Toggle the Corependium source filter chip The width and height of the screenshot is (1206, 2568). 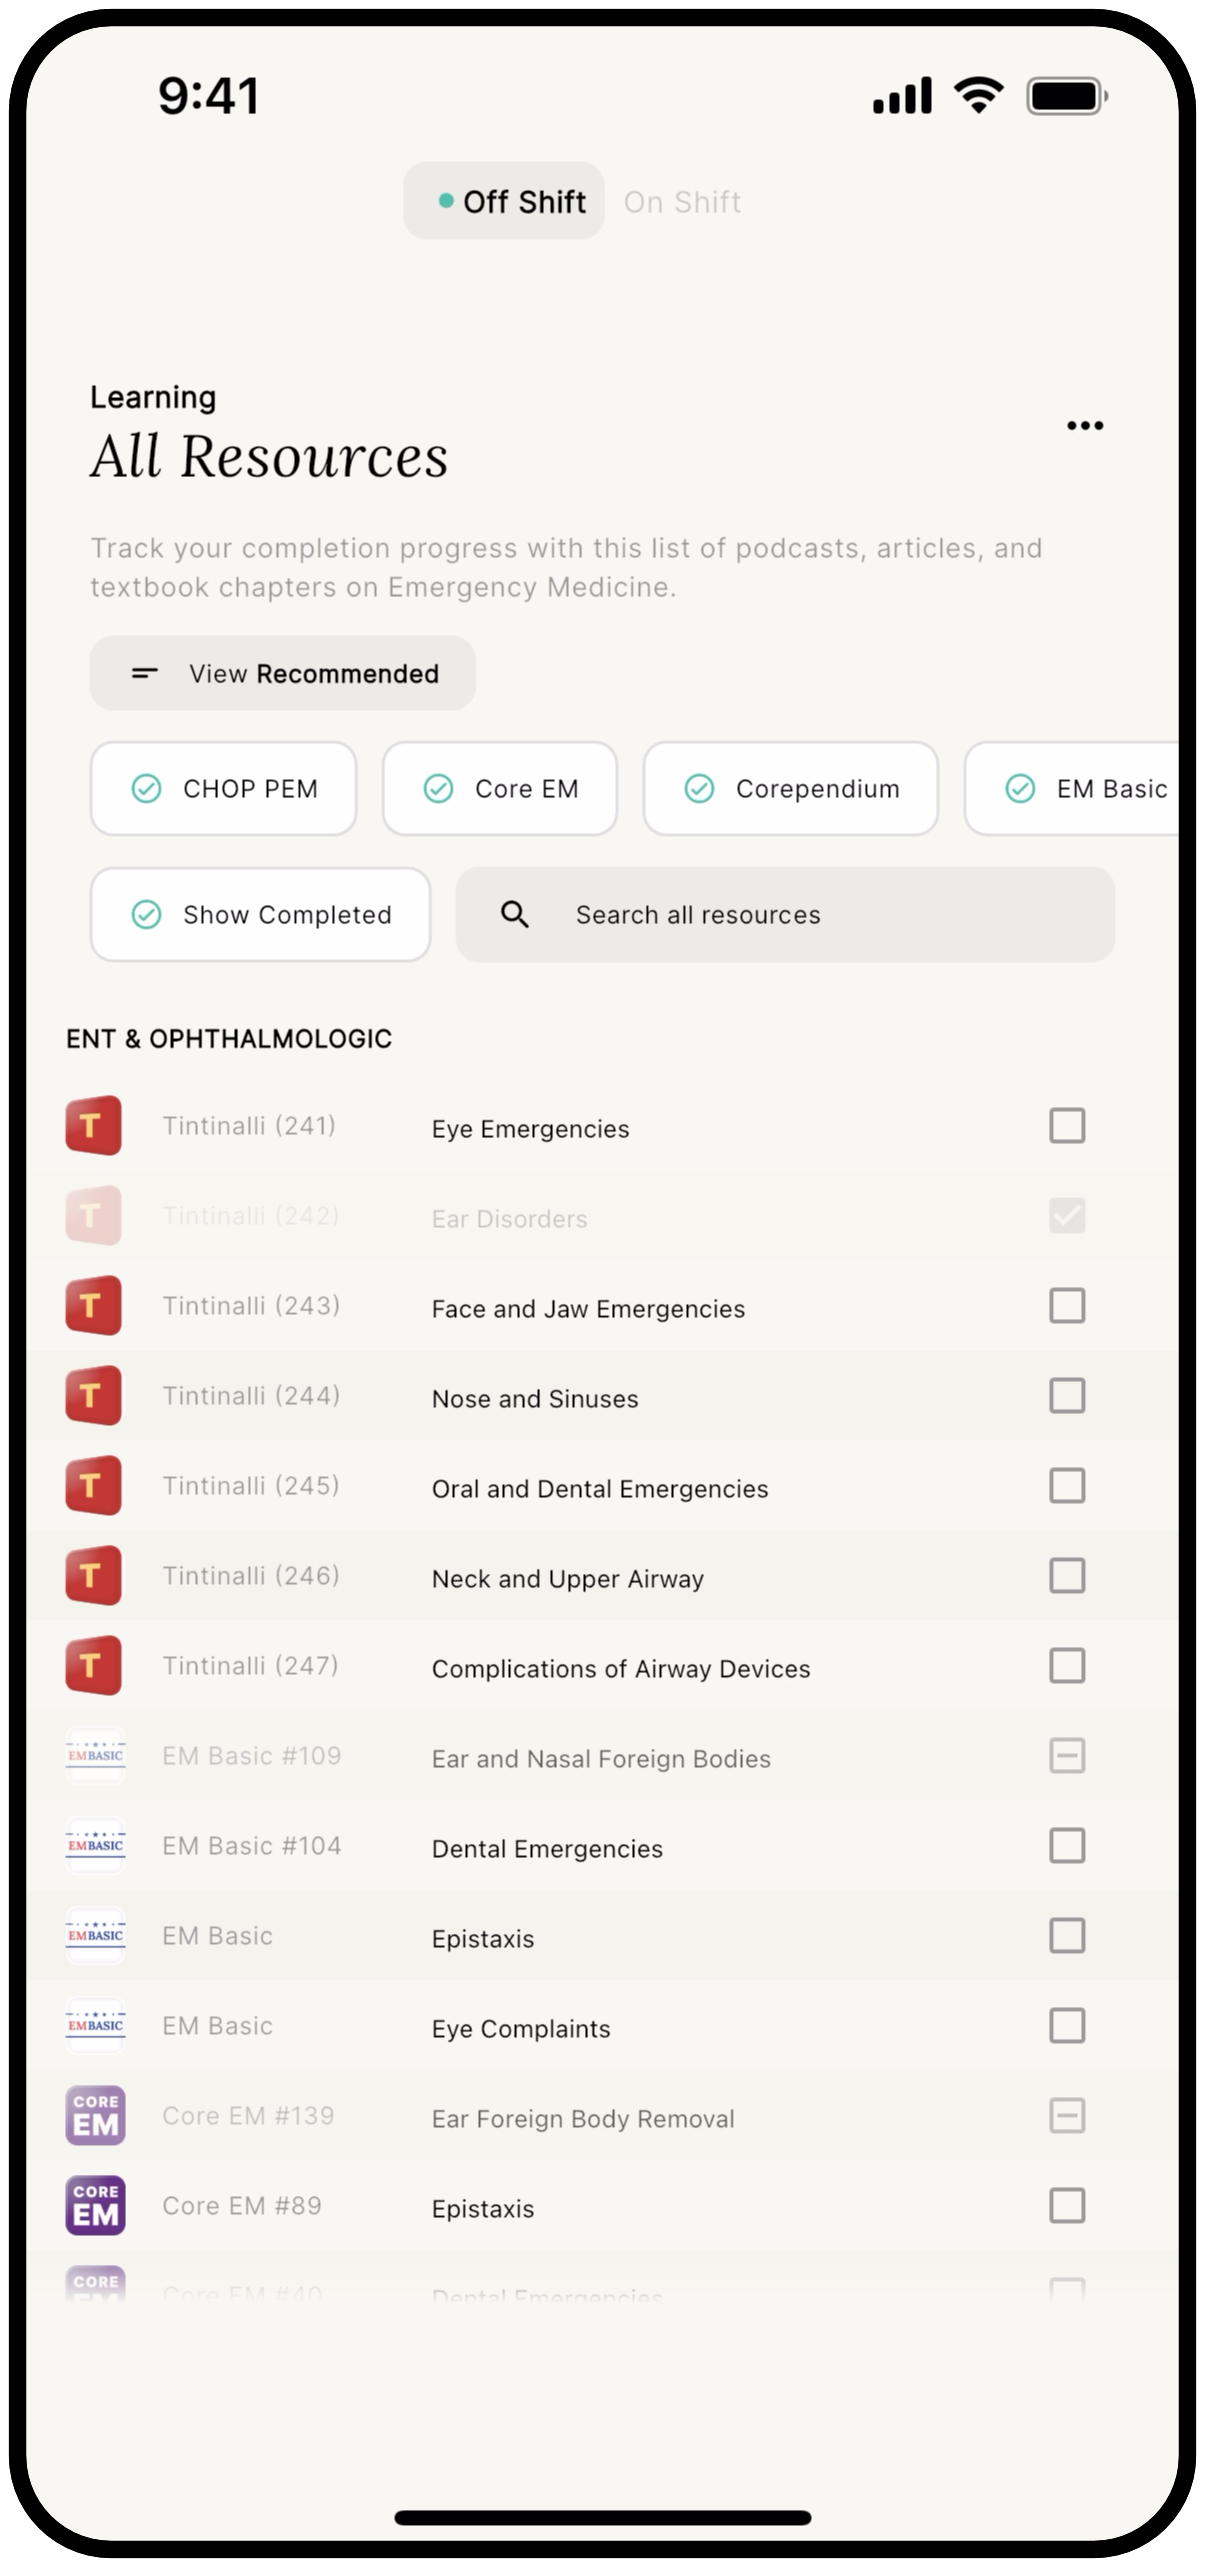click(x=790, y=789)
